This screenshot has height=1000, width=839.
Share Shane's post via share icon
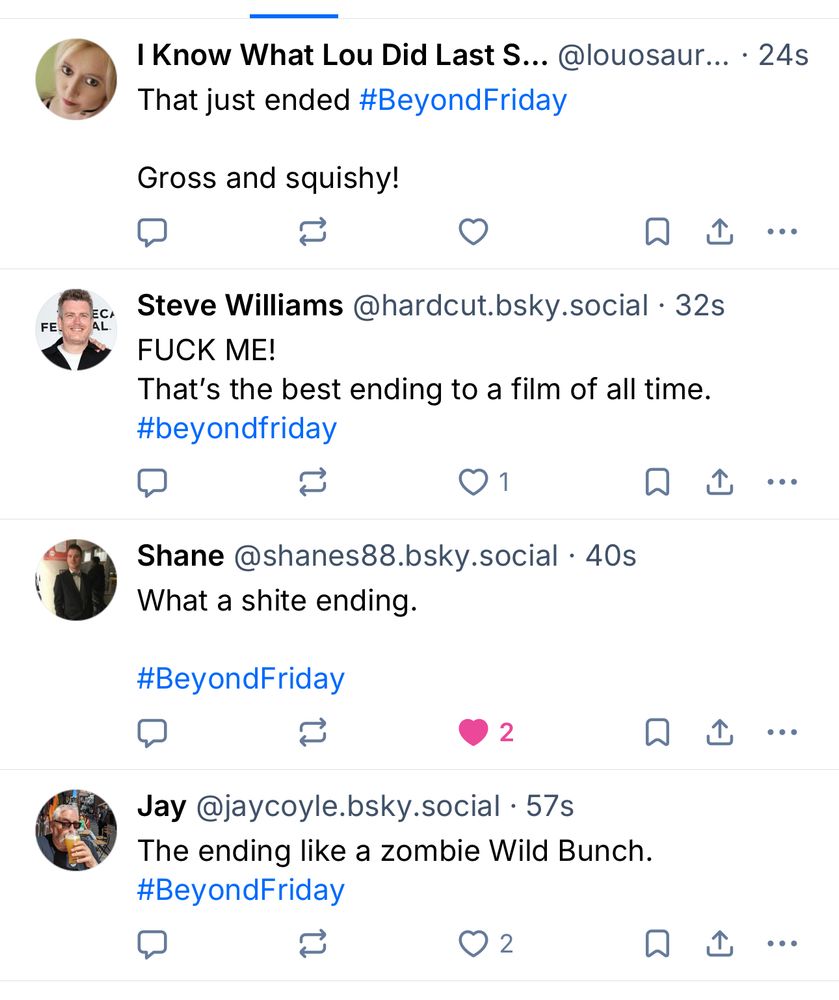[x=720, y=733]
